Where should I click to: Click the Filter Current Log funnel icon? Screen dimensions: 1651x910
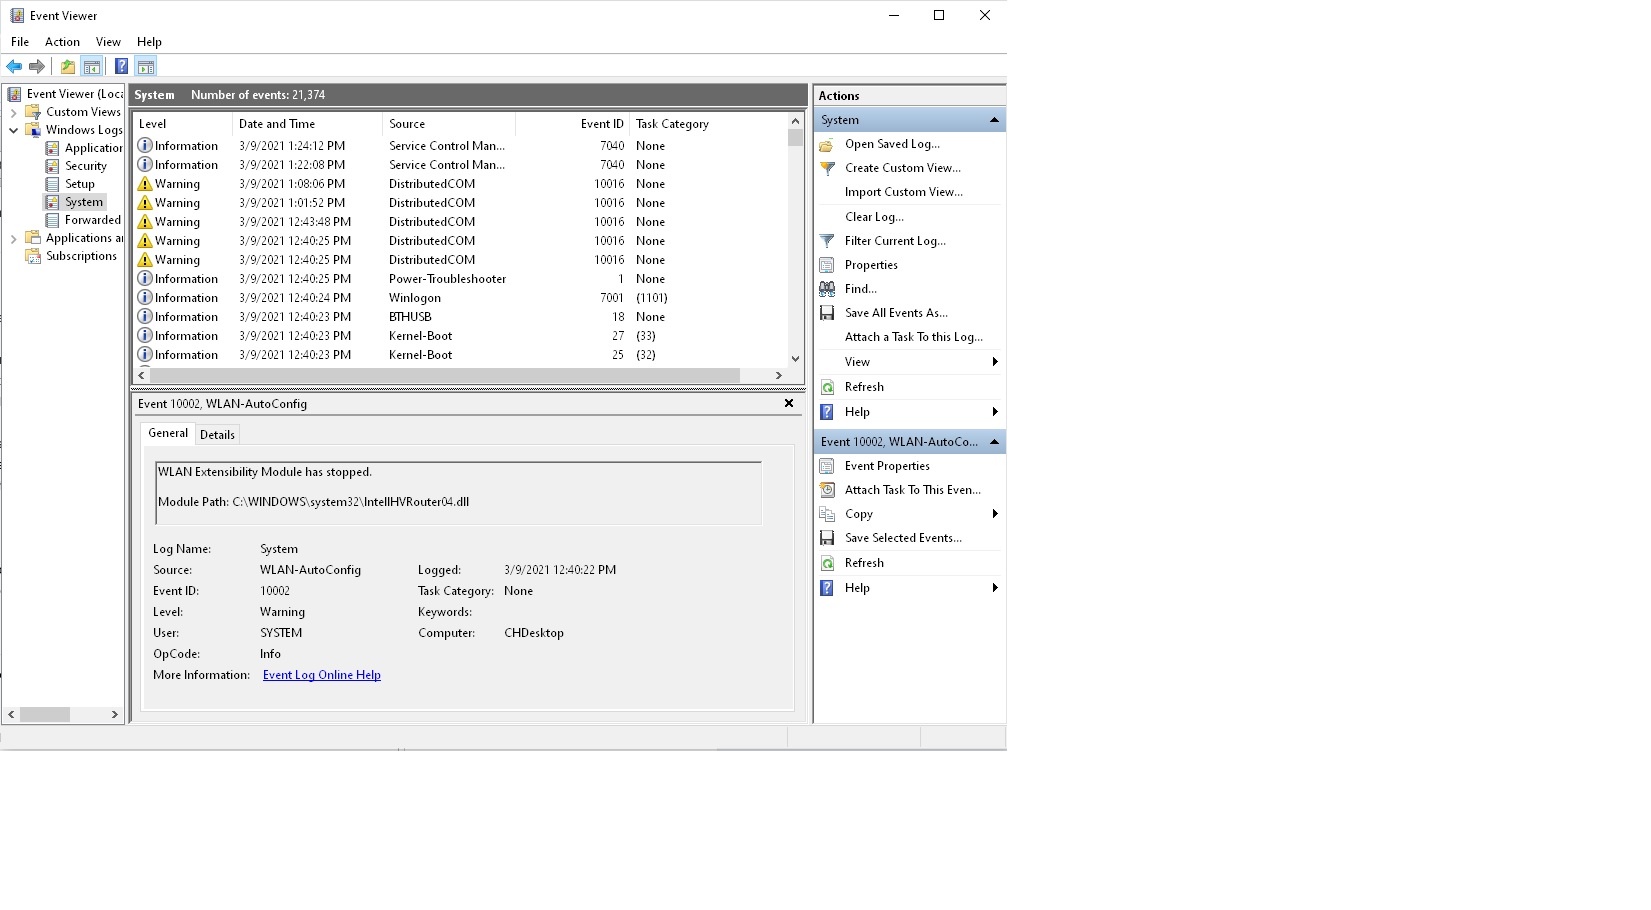click(x=827, y=241)
